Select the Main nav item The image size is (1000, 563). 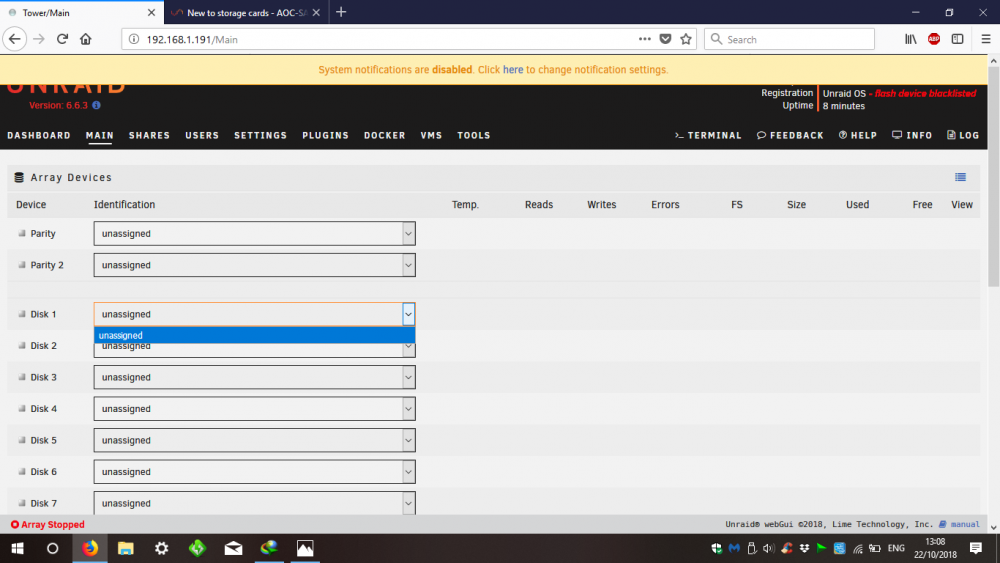tap(99, 135)
